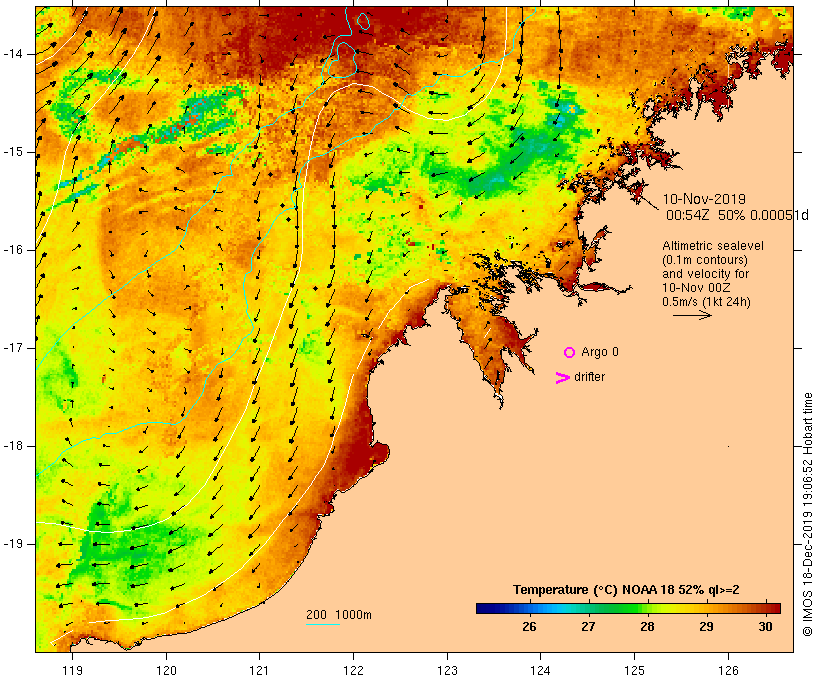Click latitude axis label '-19'
This screenshot has width=820, height=680.
(13, 544)
